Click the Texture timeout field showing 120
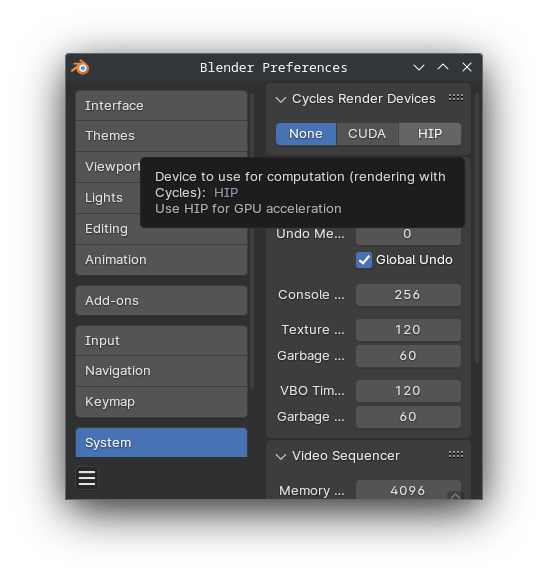This screenshot has height=578, width=549. point(408,330)
